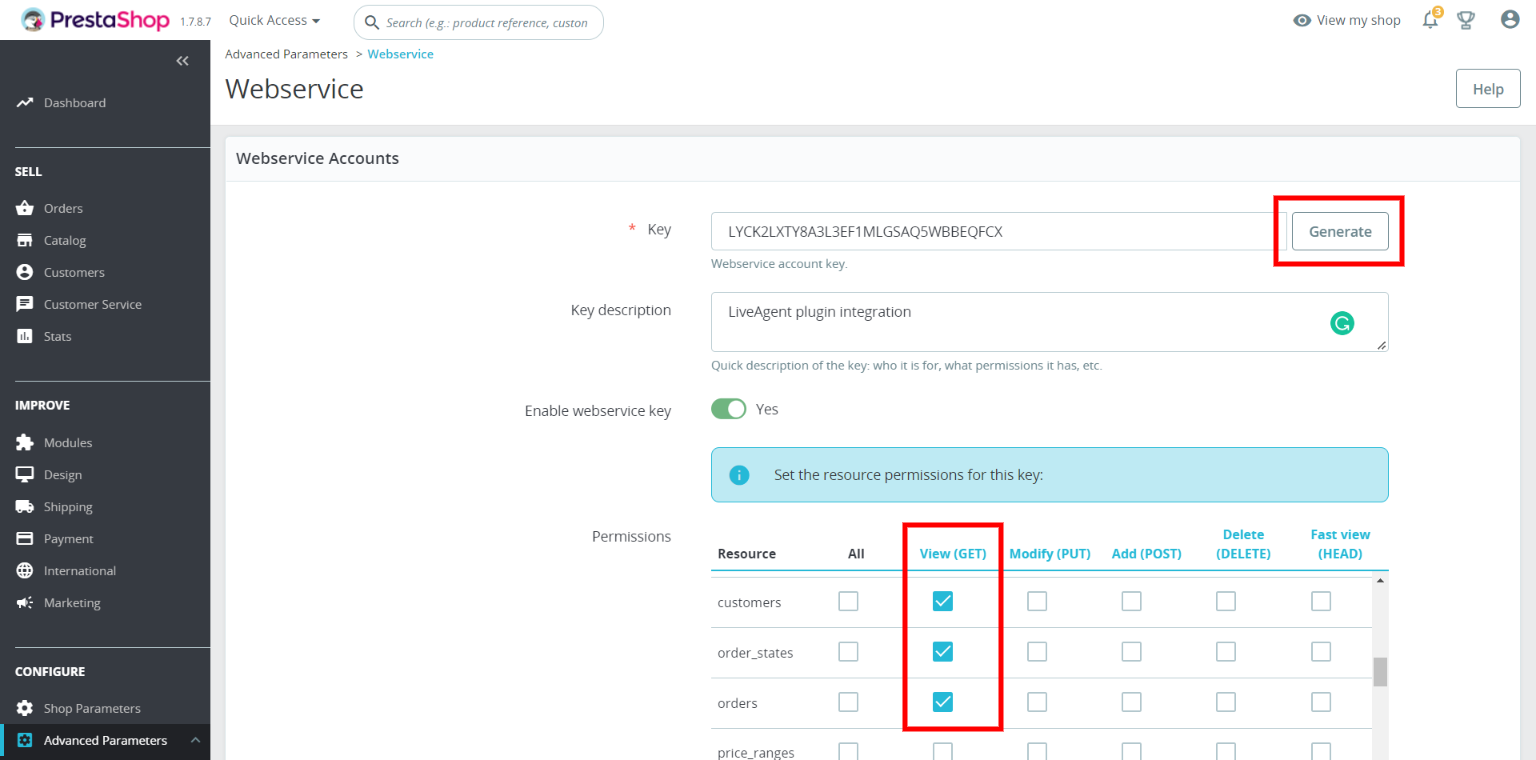This screenshot has width=1536, height=760.
Task: Uncheck View (GET) for customers
Action: click(942, 601)
